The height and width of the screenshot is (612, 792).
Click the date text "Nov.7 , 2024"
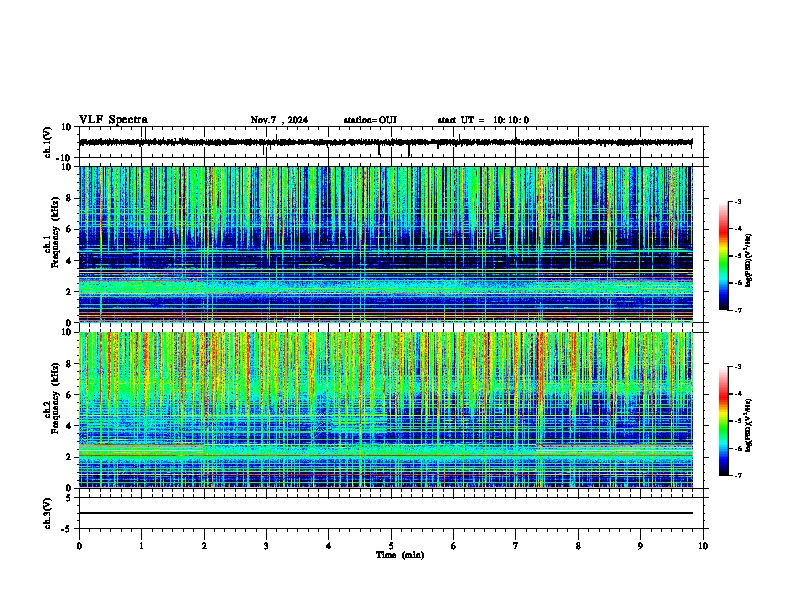(279, 120)
